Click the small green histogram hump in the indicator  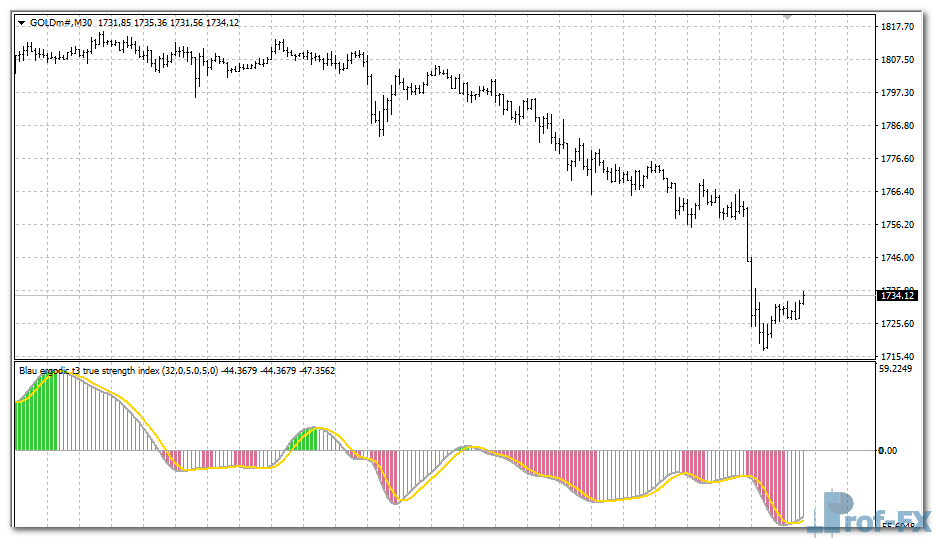coord(307,440)
